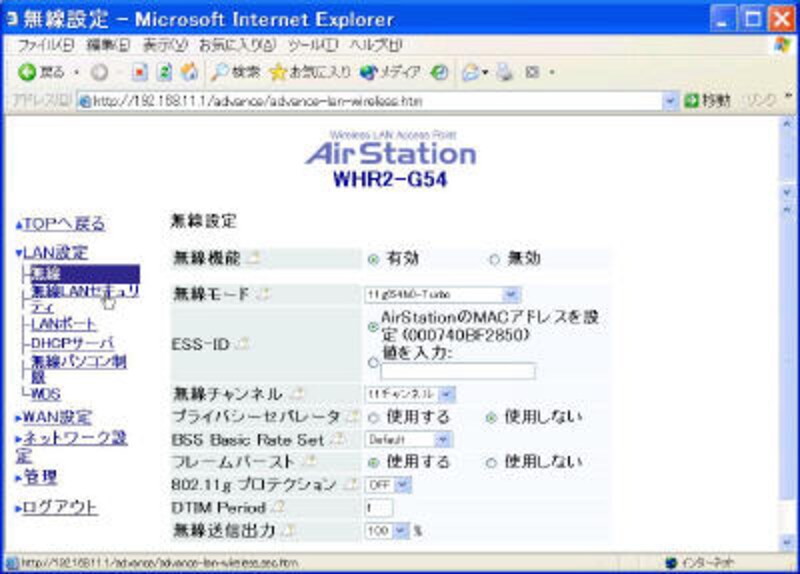
Task: Open Favorites (お気に入り) toolbar button
Action: coord(310,72)
